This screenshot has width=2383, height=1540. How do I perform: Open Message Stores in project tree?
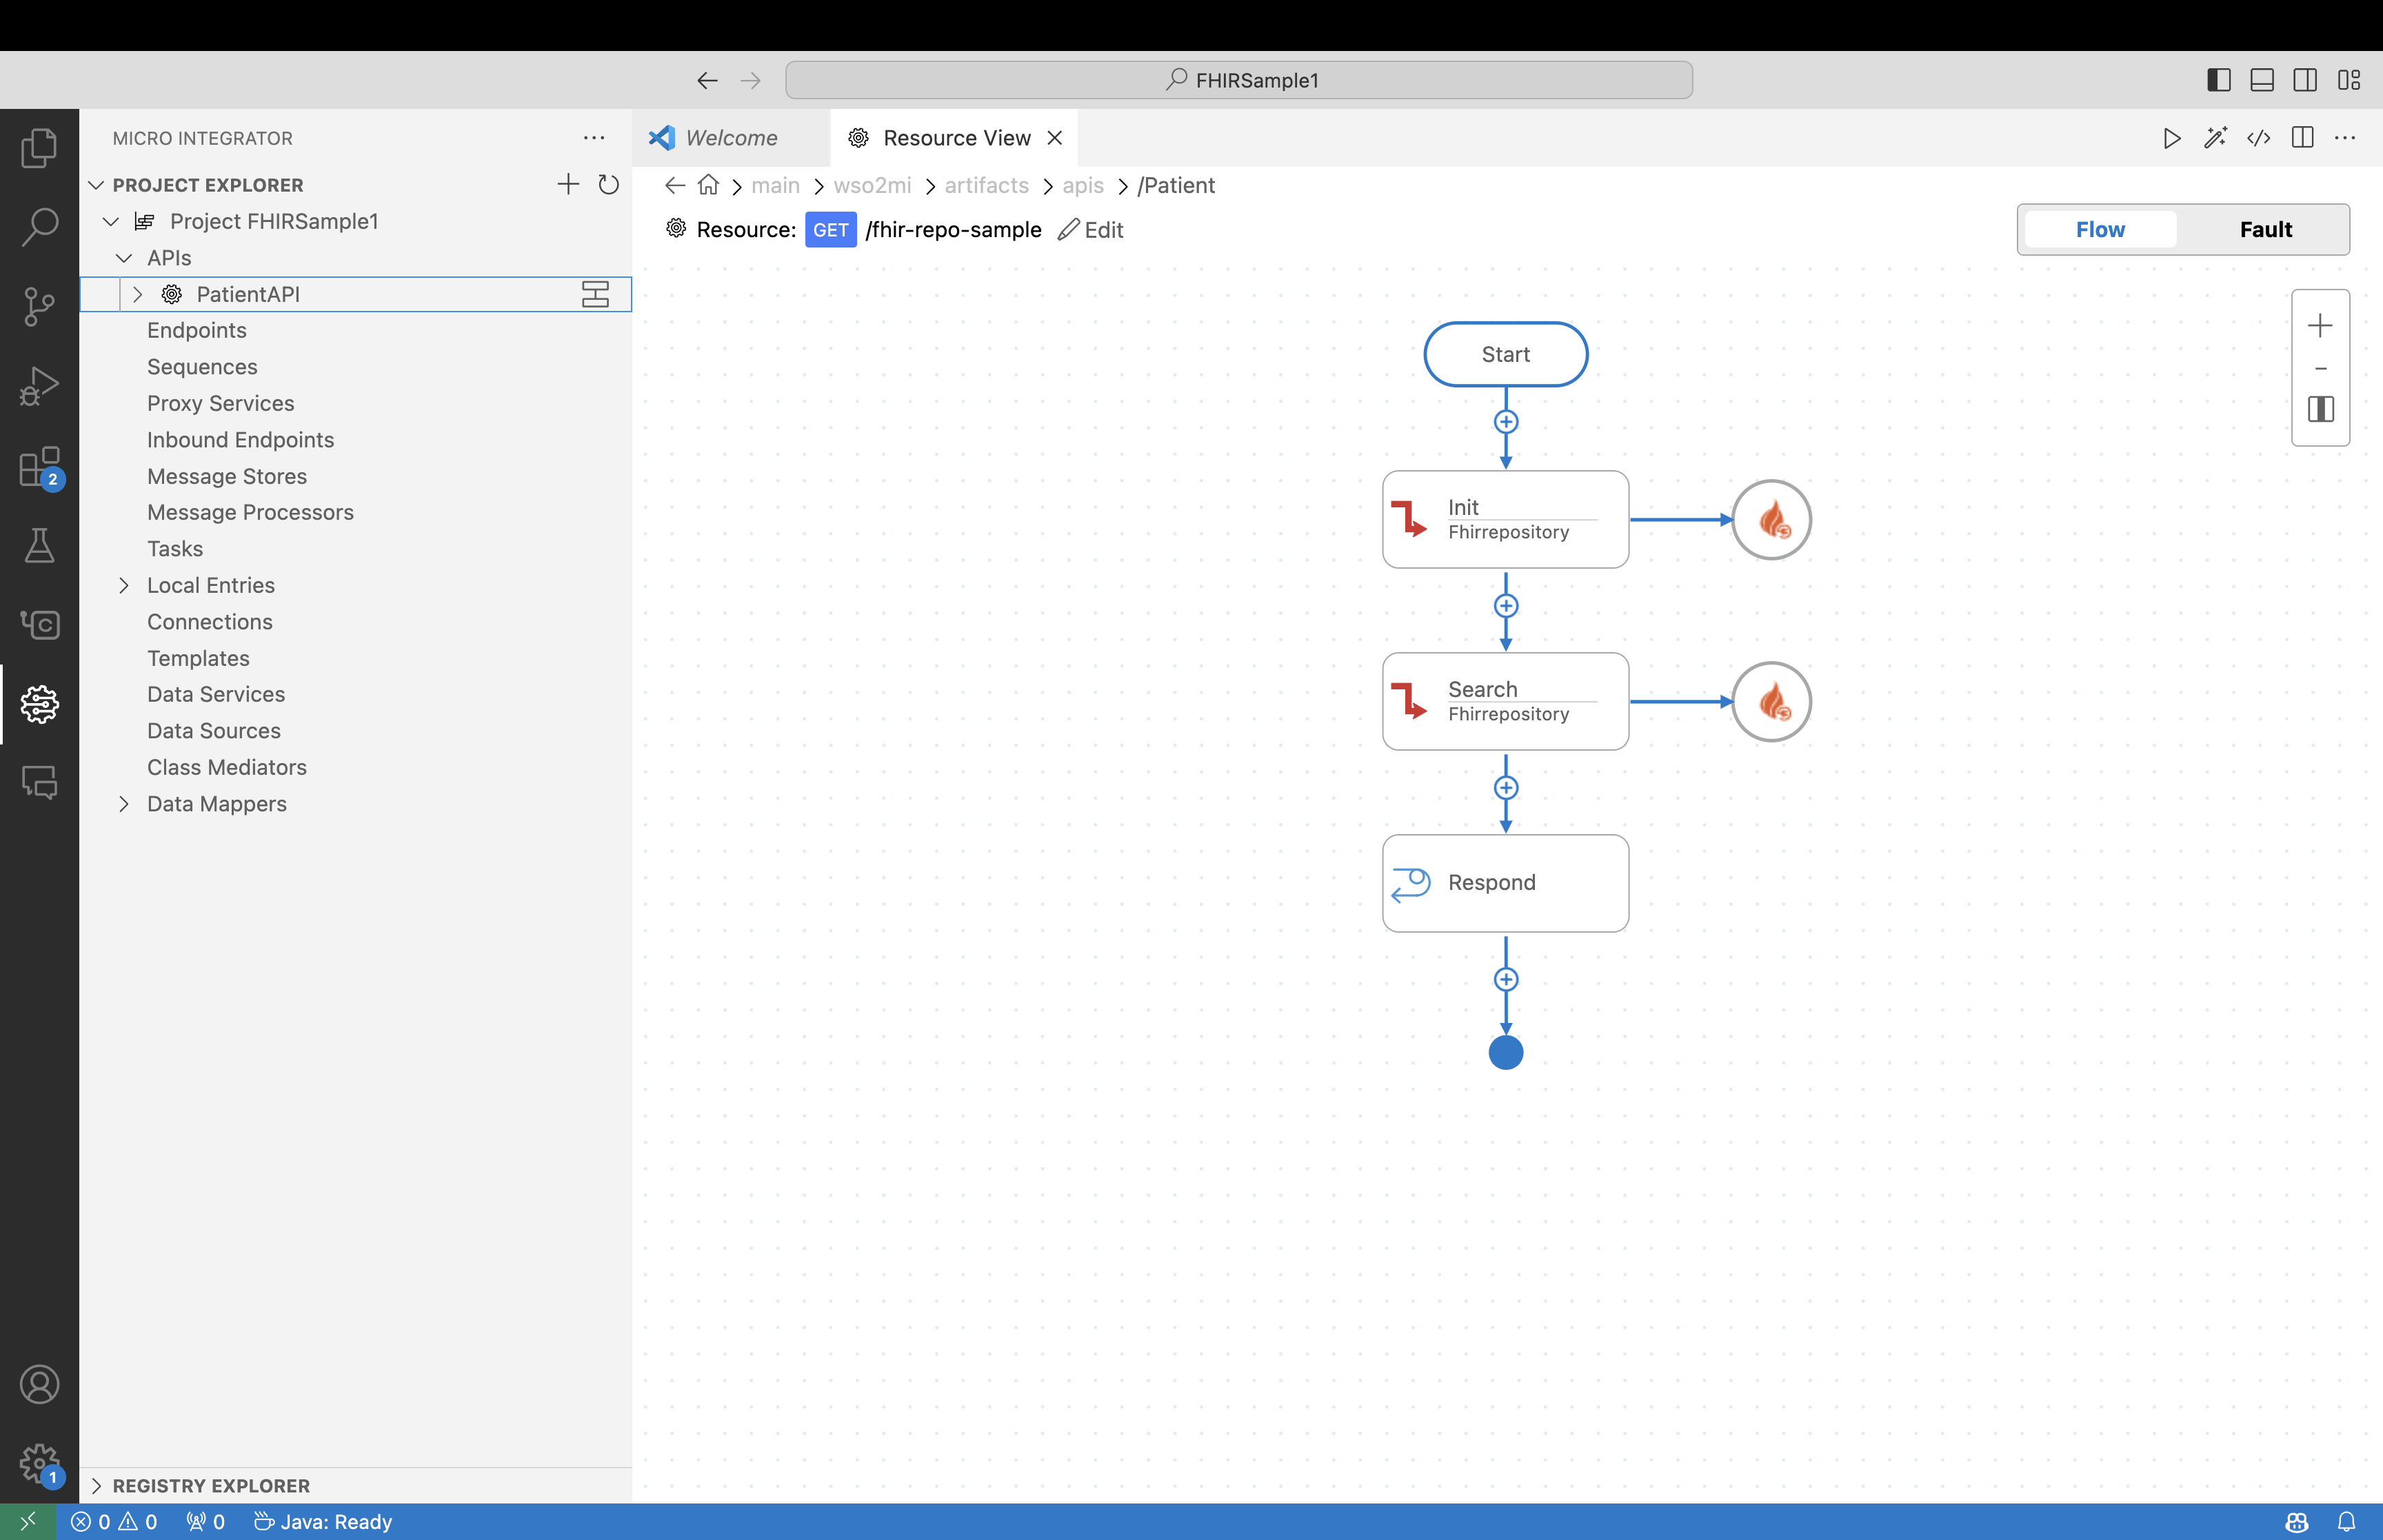(x=227, y=476)
